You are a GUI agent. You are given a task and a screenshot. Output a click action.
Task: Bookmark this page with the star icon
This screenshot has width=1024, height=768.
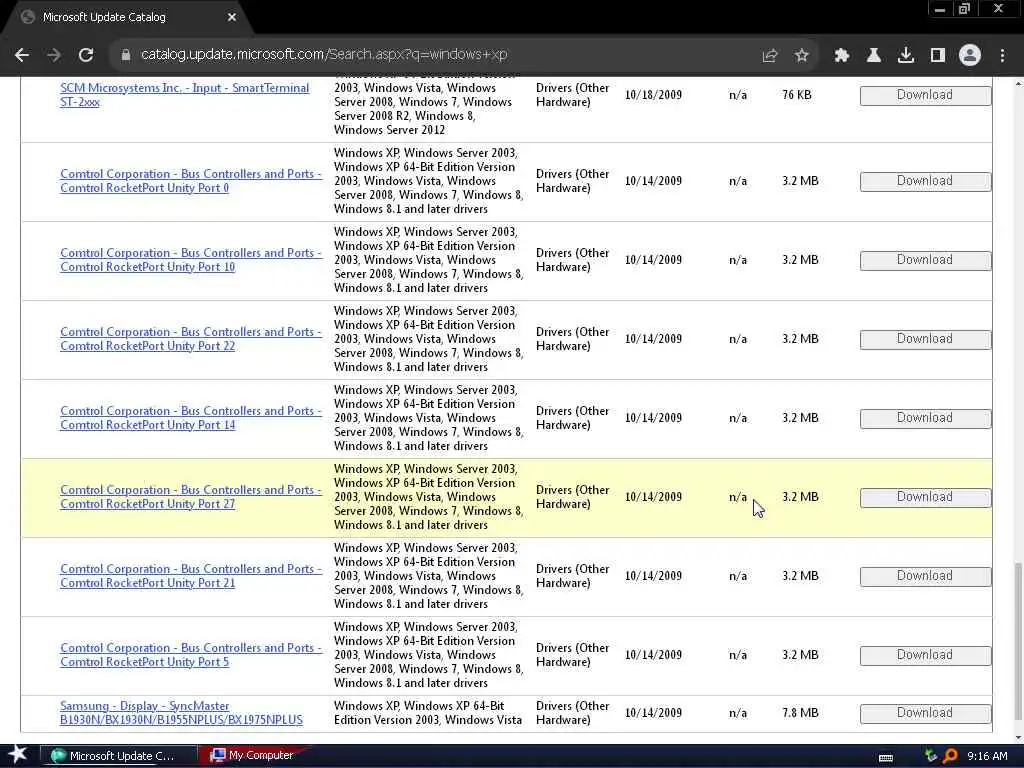802,56
